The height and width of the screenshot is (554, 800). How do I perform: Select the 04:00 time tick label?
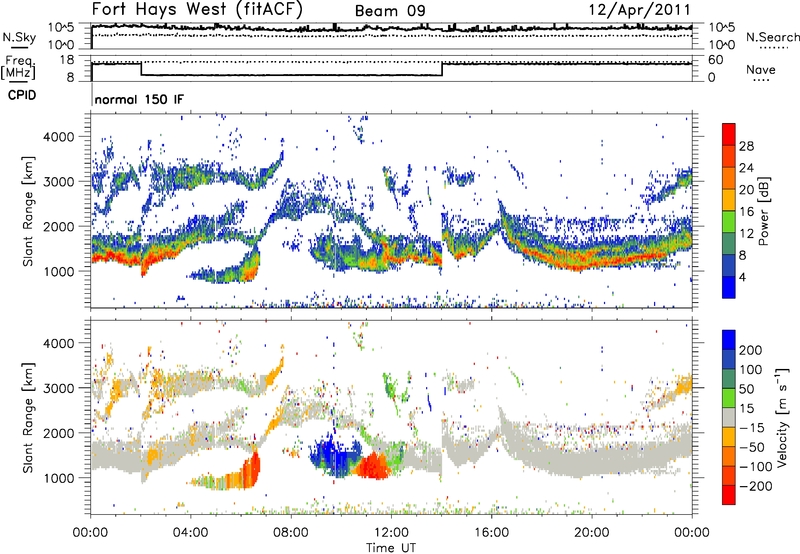tap(190, 533)
